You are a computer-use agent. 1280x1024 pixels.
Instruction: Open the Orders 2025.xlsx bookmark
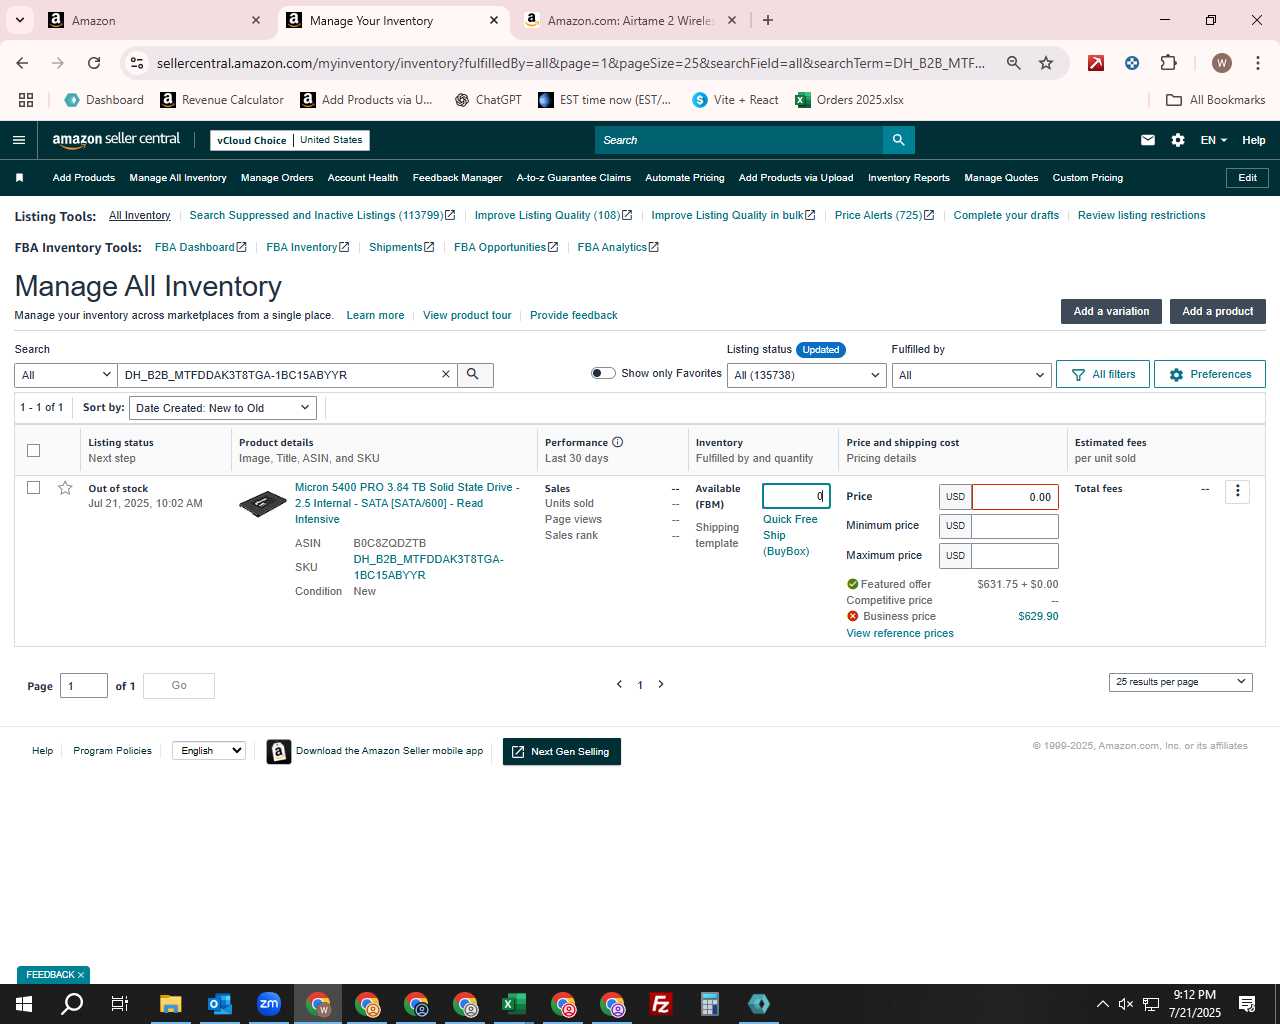850,100
